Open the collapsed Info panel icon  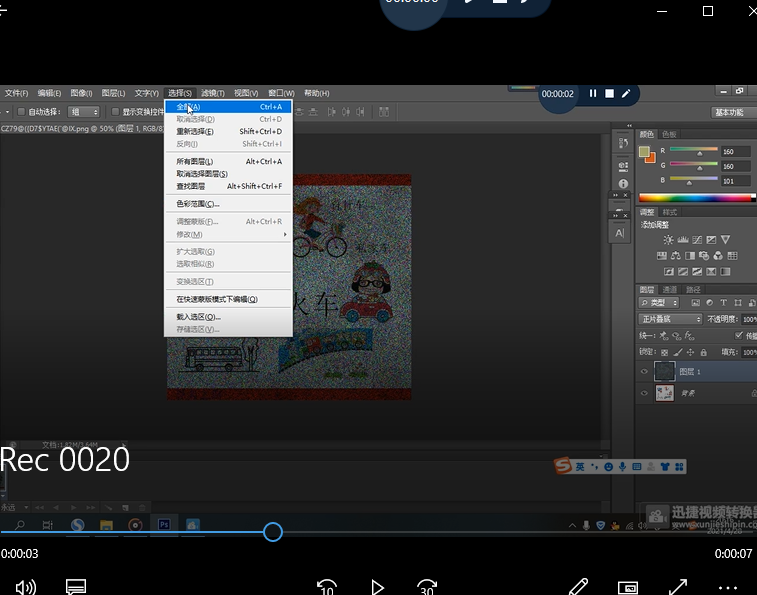tap(623, 184)
